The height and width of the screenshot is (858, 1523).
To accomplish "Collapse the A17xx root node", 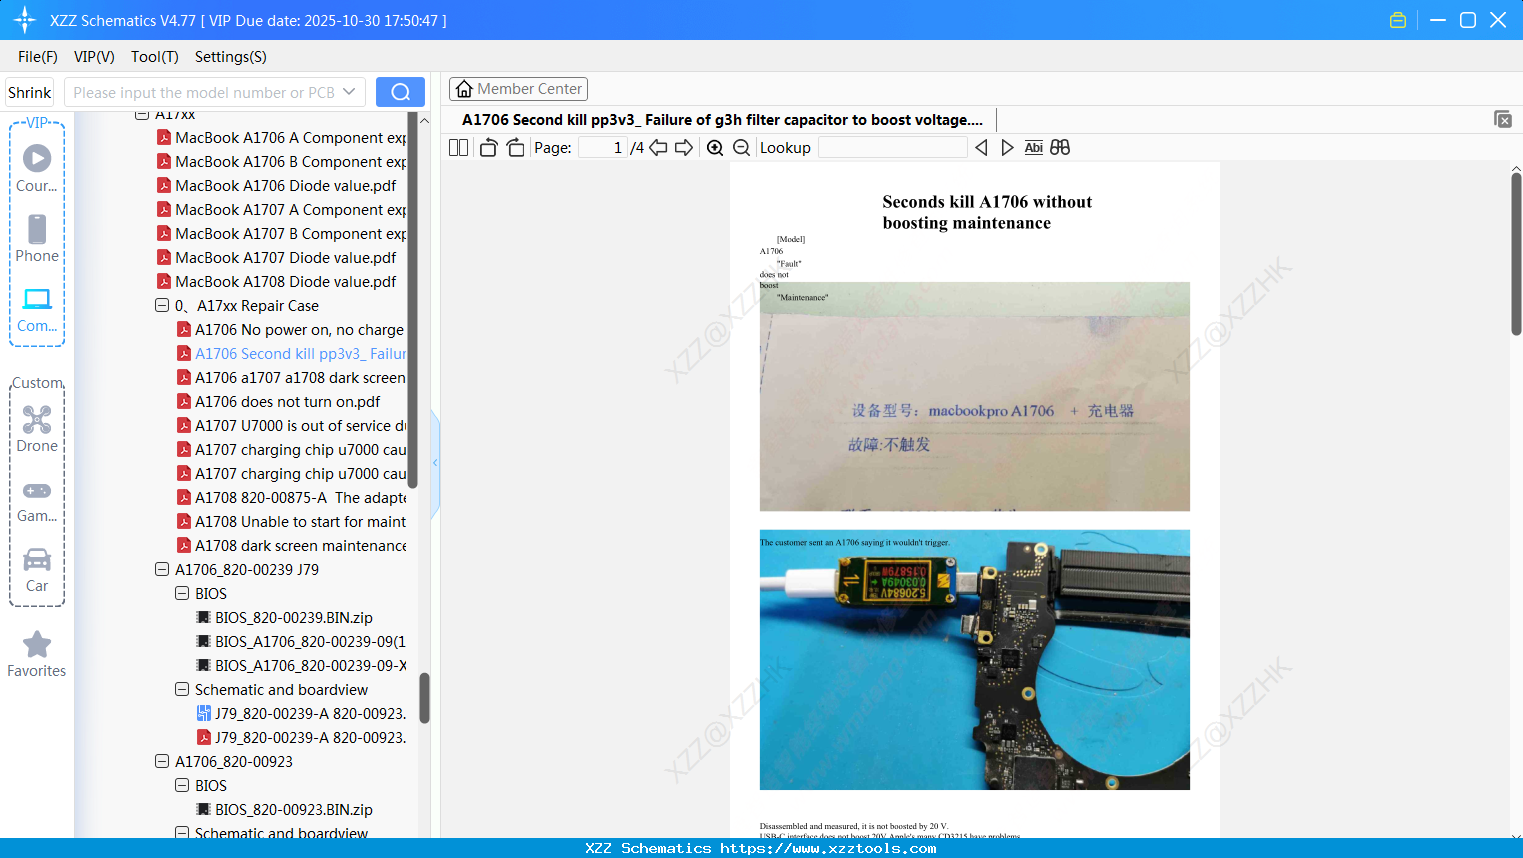I will 142,114.
